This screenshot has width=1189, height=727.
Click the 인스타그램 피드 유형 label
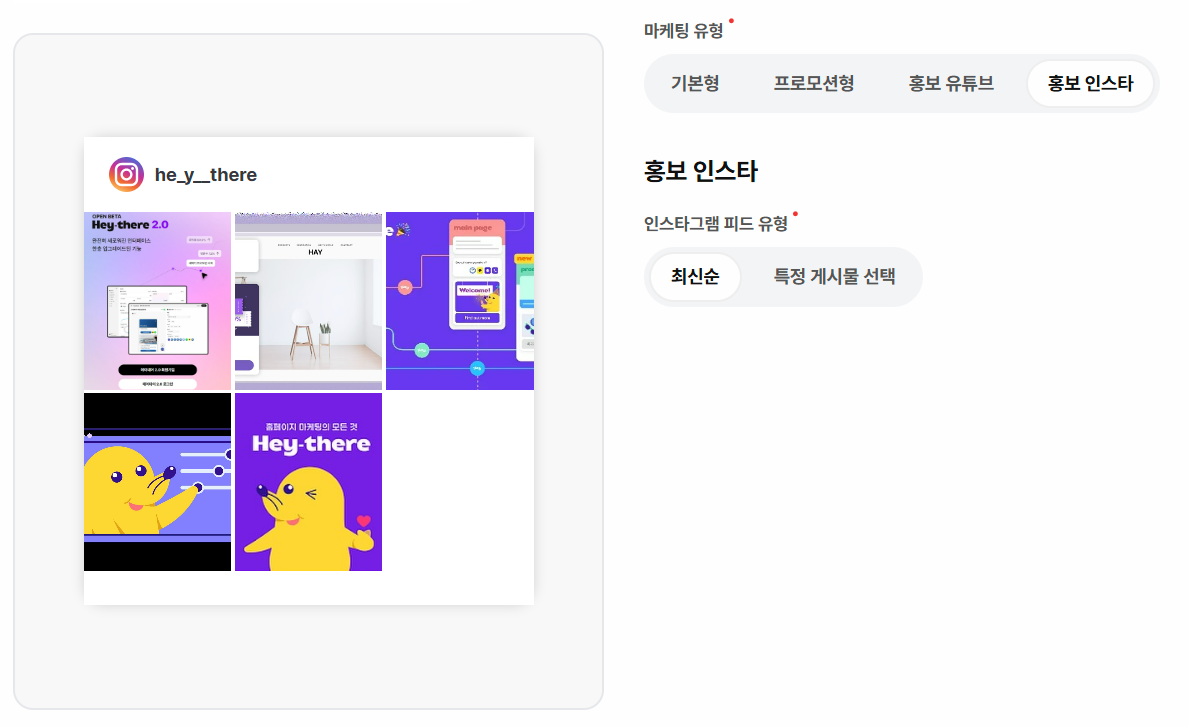(716, 224)
